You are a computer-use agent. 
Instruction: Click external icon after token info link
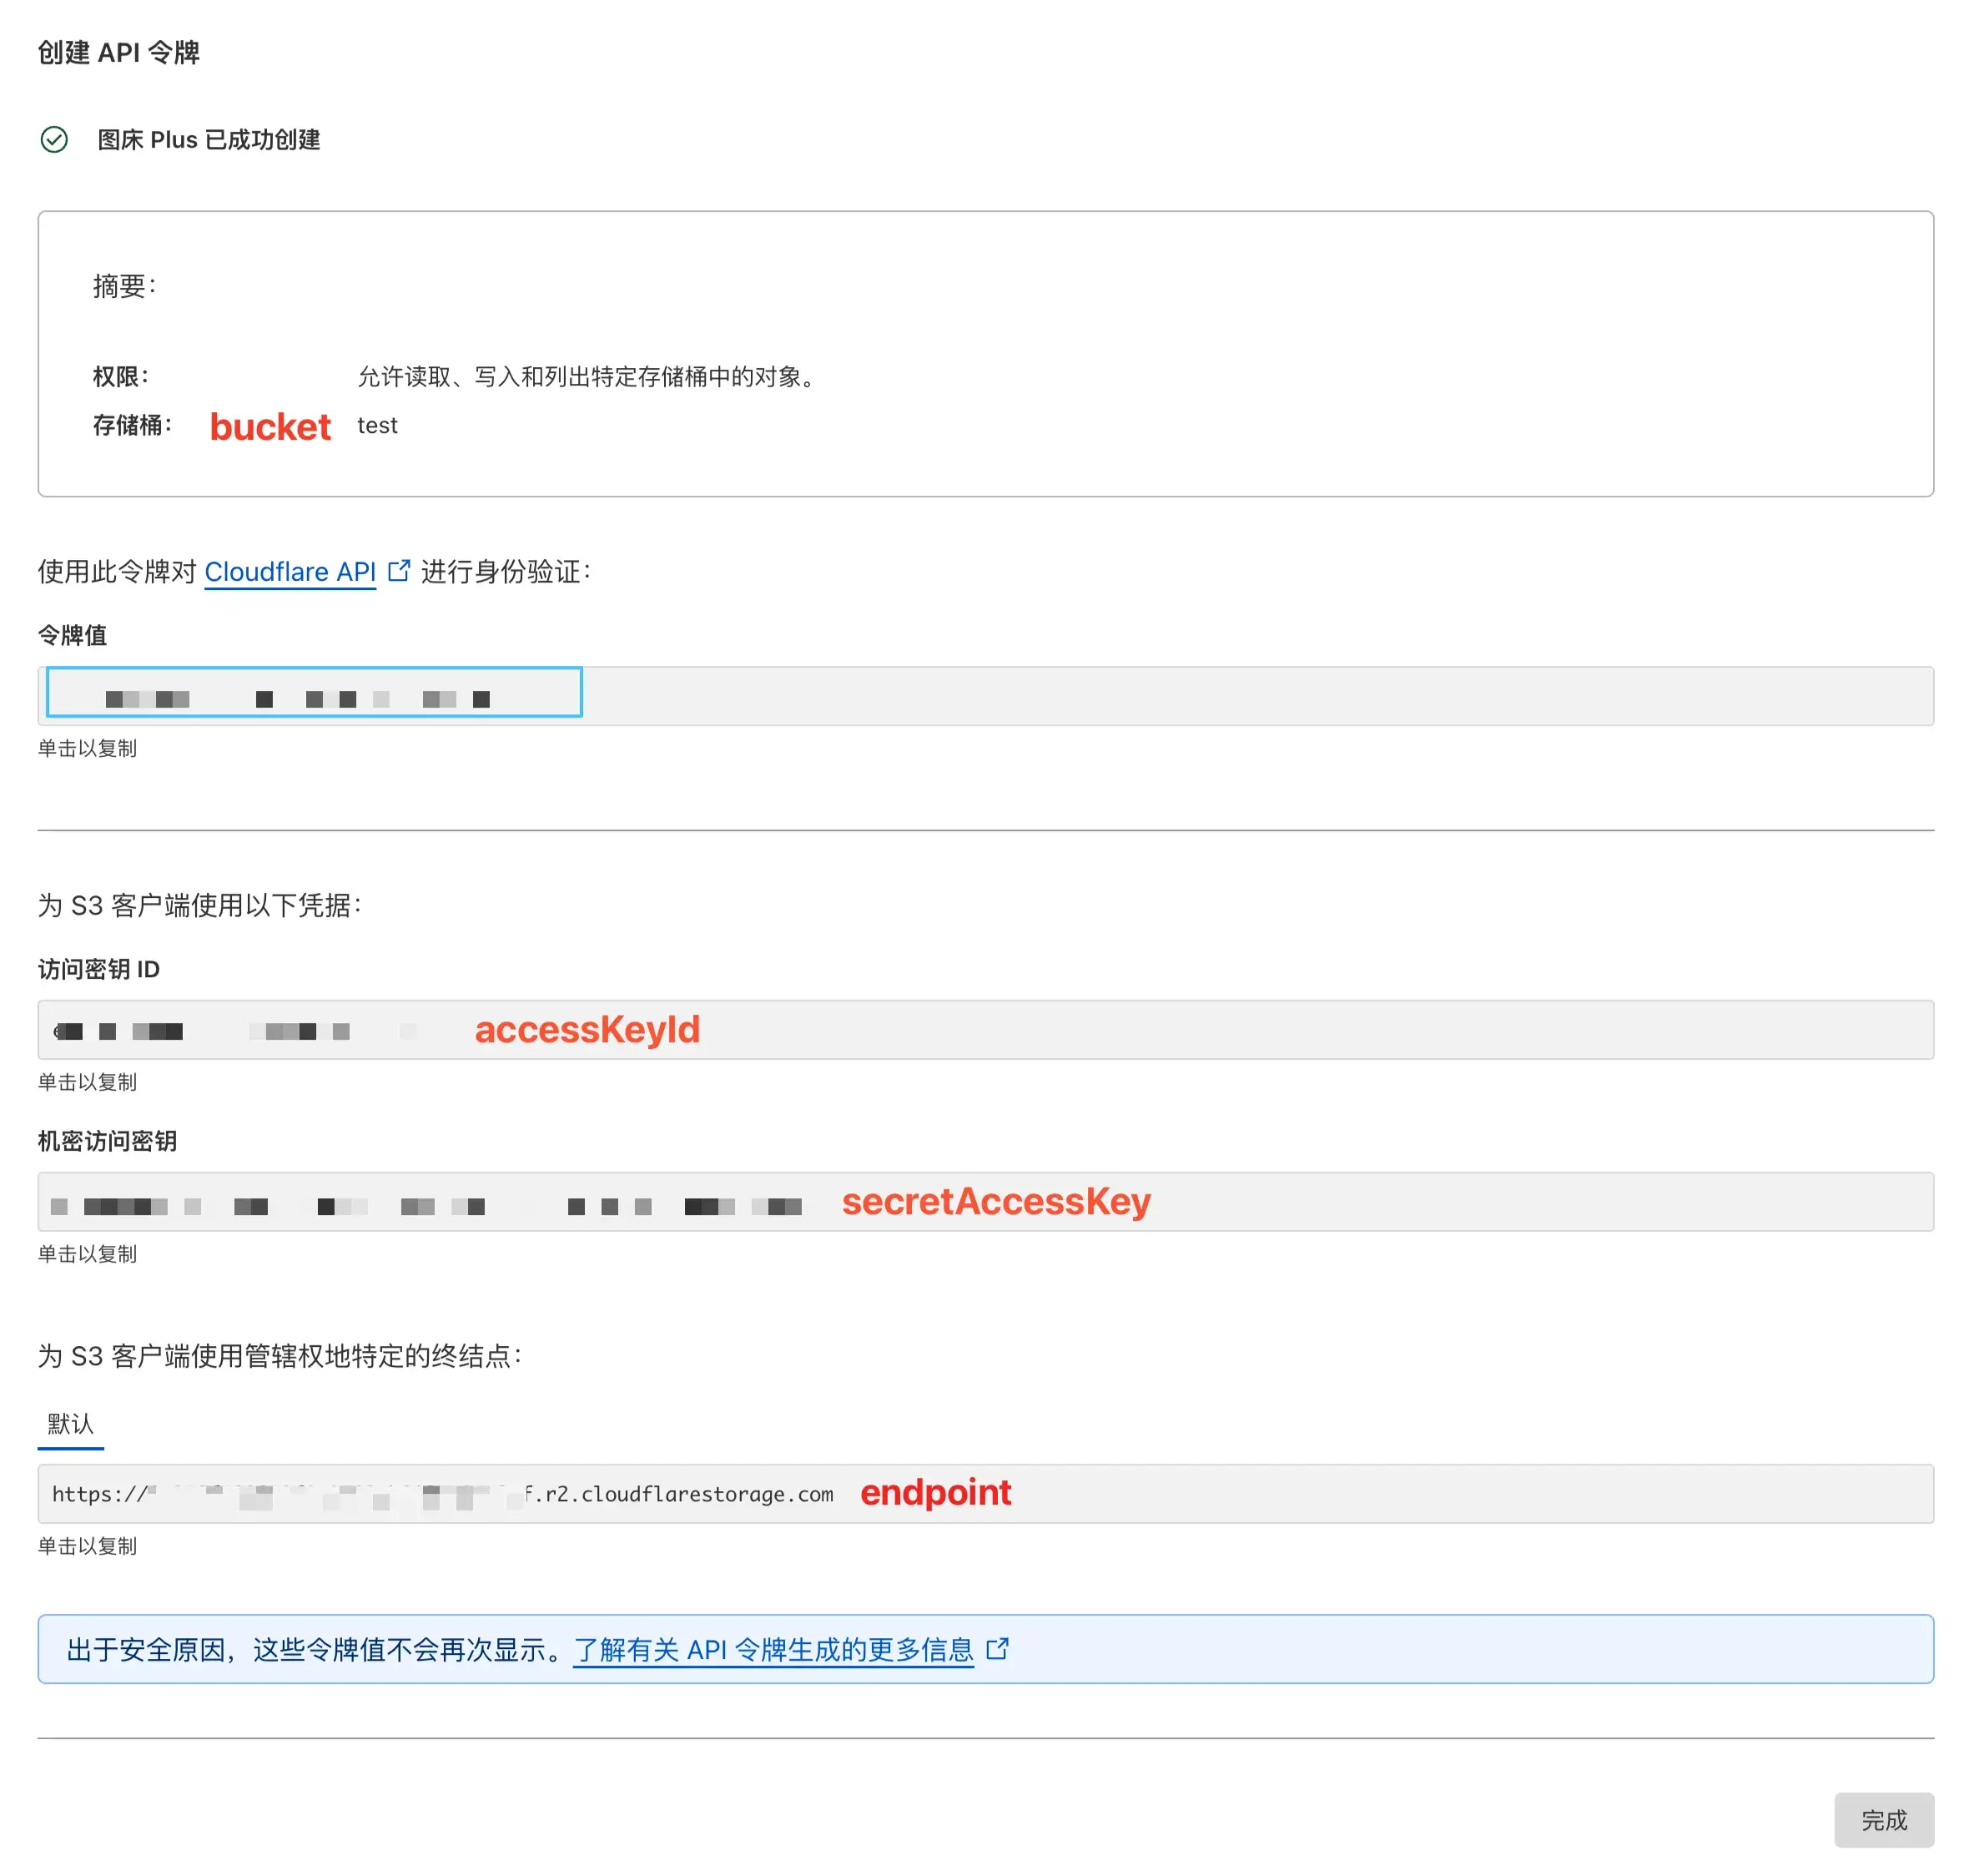997,1648
